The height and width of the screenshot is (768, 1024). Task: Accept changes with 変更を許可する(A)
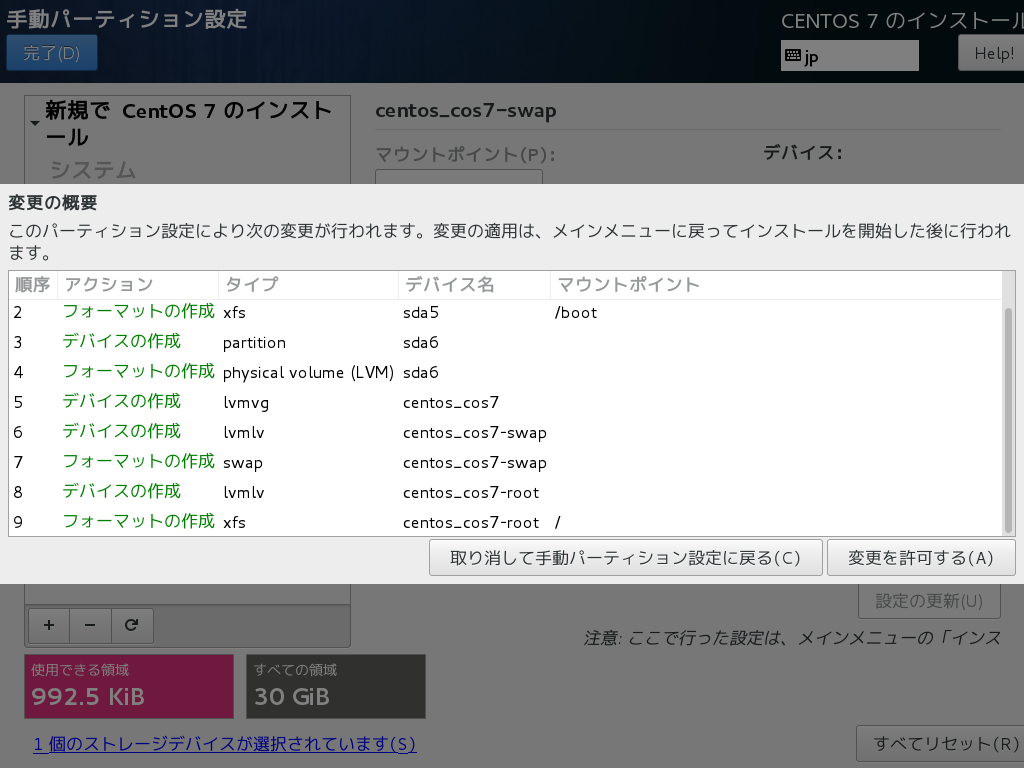[x=921, y=558]
